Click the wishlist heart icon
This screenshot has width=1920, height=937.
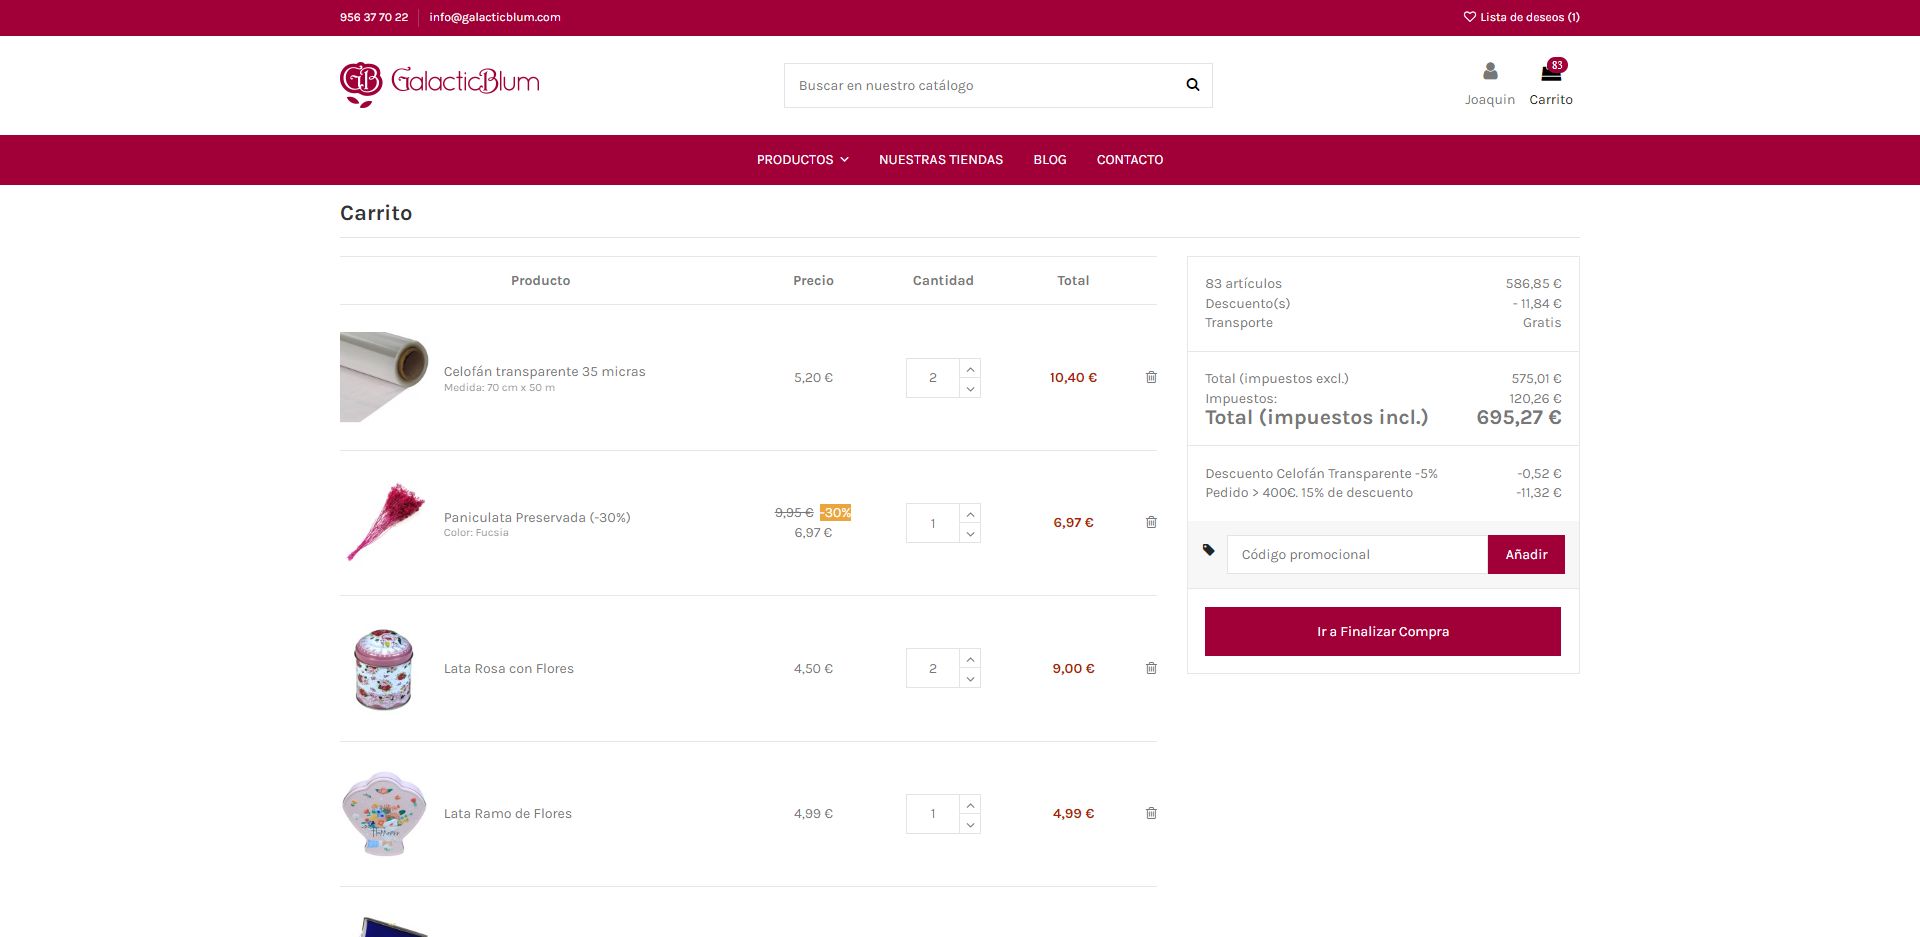pyautogui.click(x=1470, y=17)
